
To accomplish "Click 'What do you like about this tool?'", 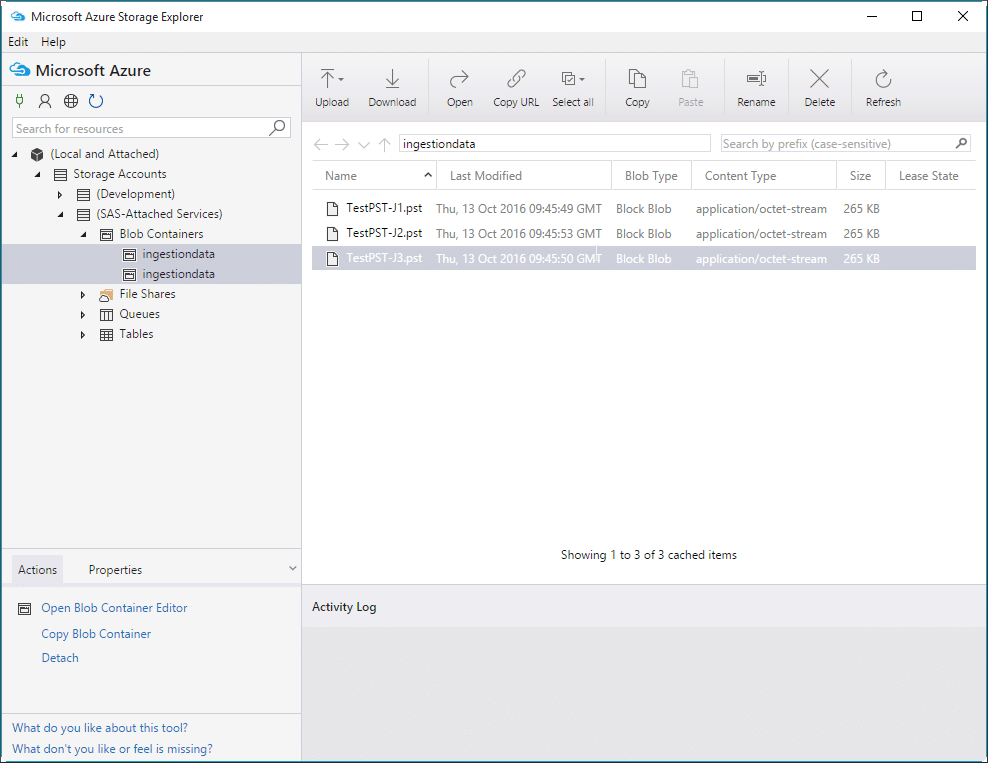I will 100,728.
